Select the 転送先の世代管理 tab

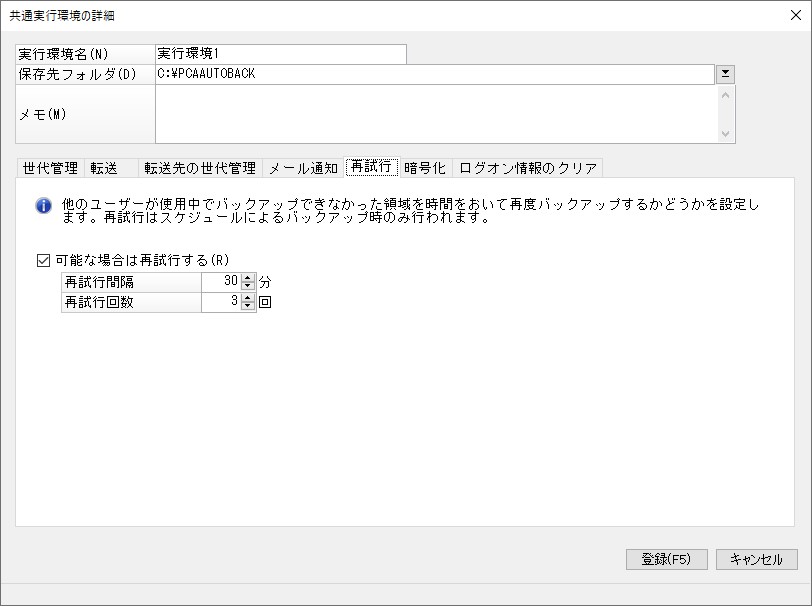pos(200,168)
